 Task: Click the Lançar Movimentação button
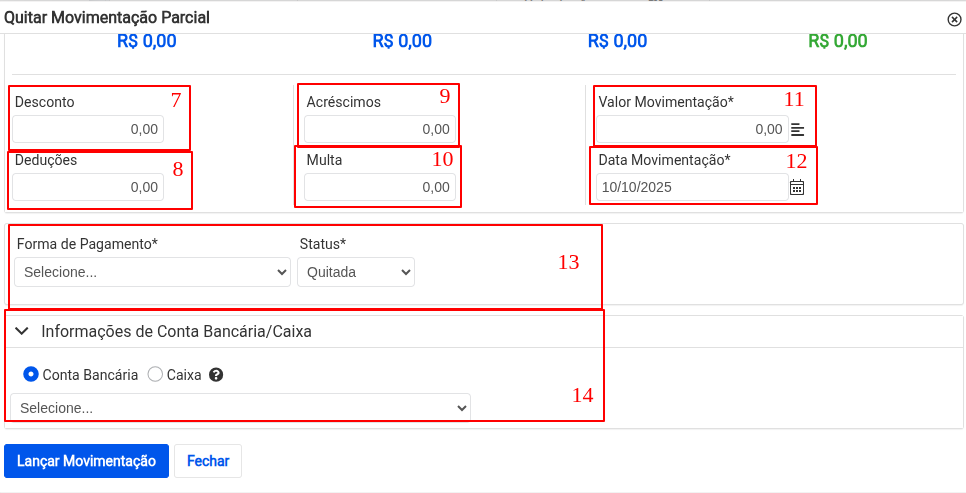pyautogui.click(x=87, y=461)
